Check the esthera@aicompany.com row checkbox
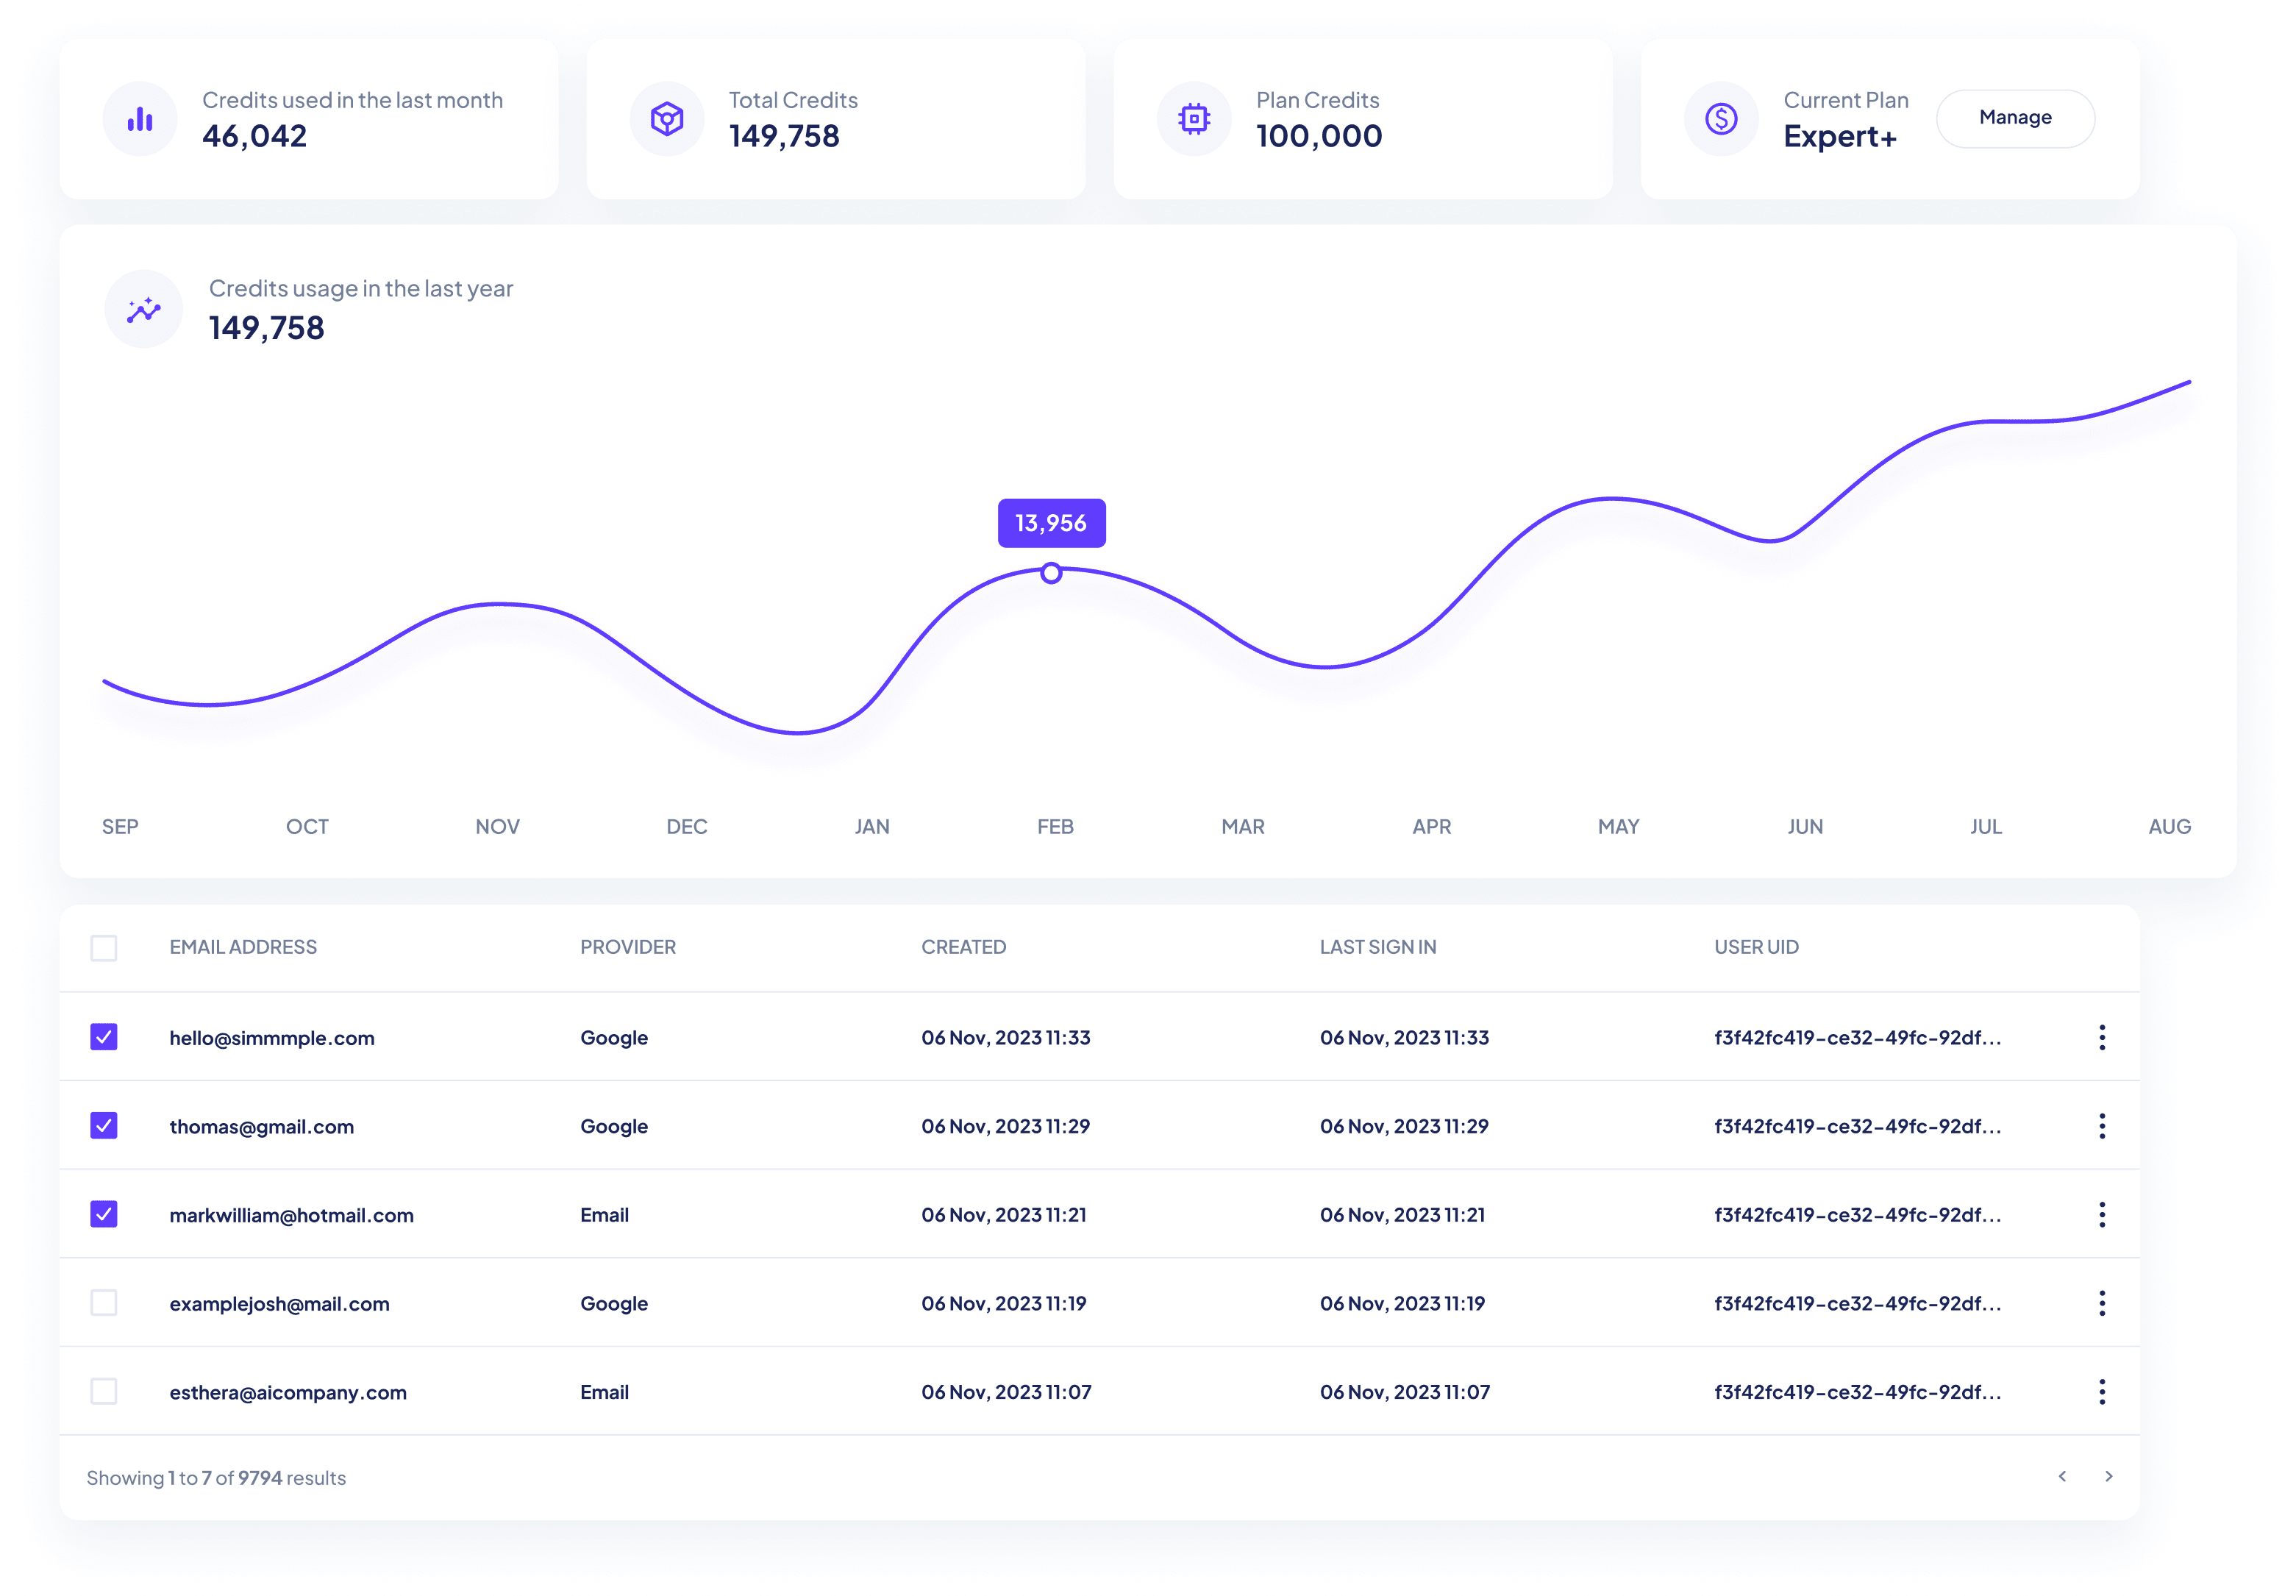2296x1596 pixels. coord(104,1391)
